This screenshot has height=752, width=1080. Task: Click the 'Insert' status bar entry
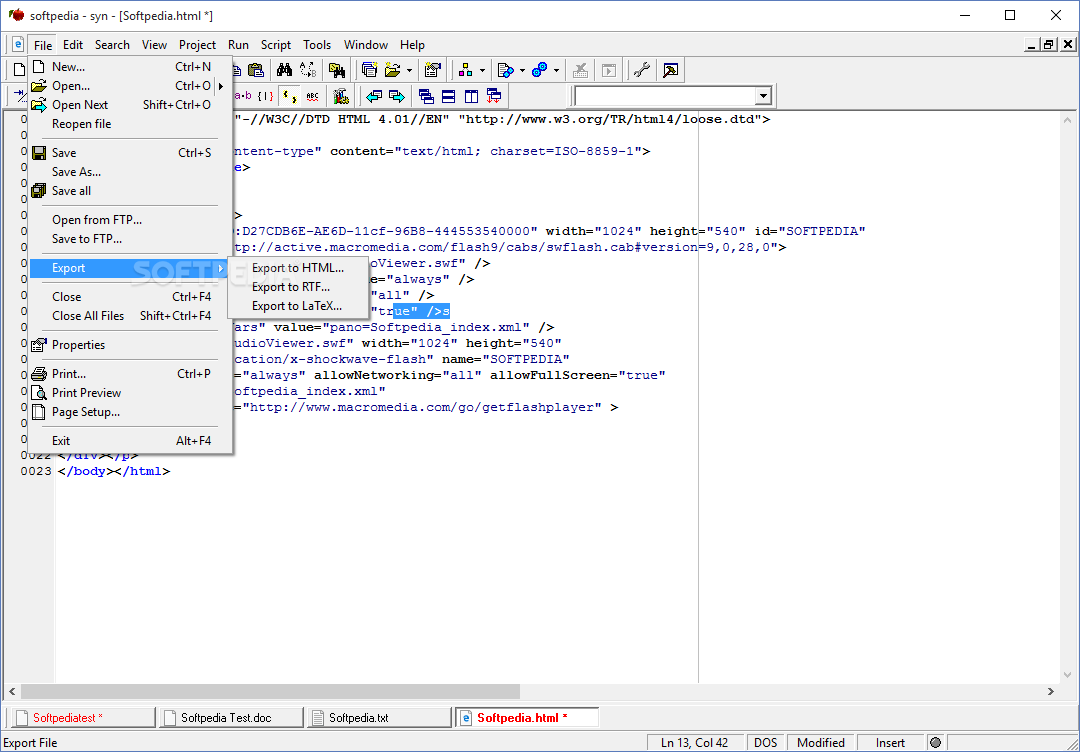click(x=890, y=742)
